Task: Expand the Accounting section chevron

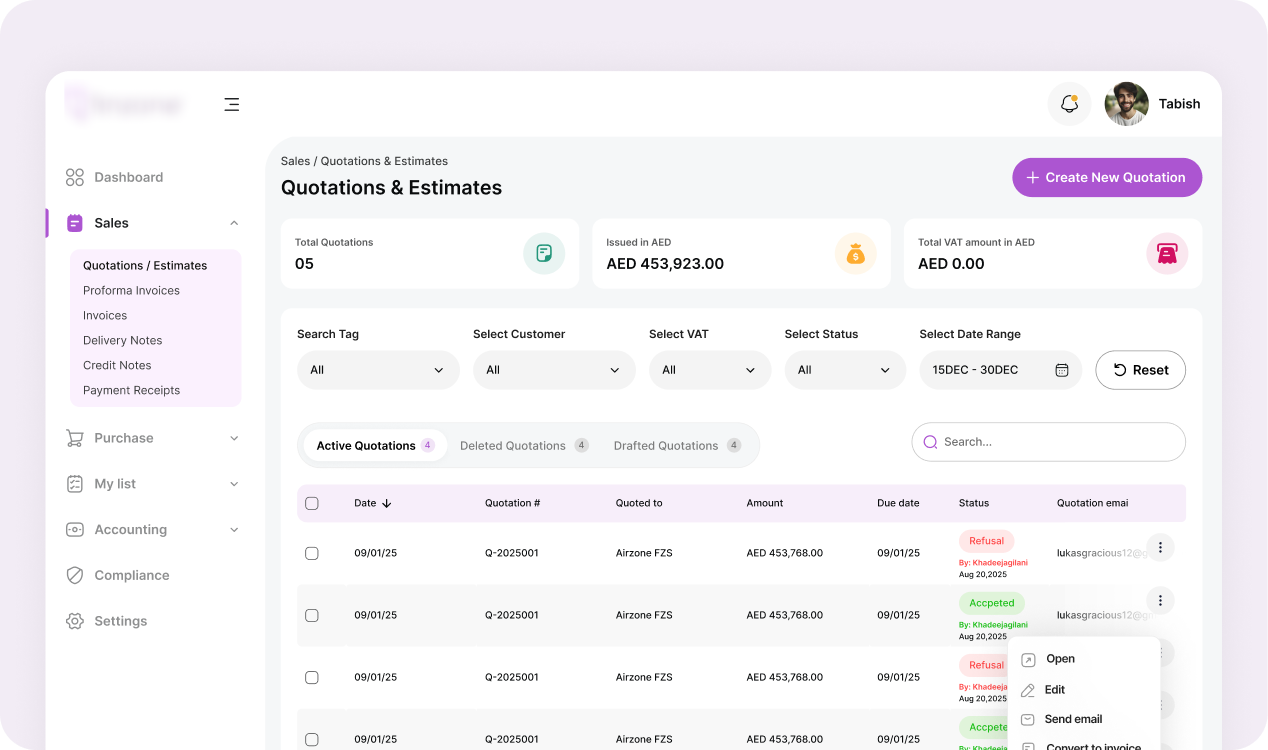Action: tap(234, 530)
